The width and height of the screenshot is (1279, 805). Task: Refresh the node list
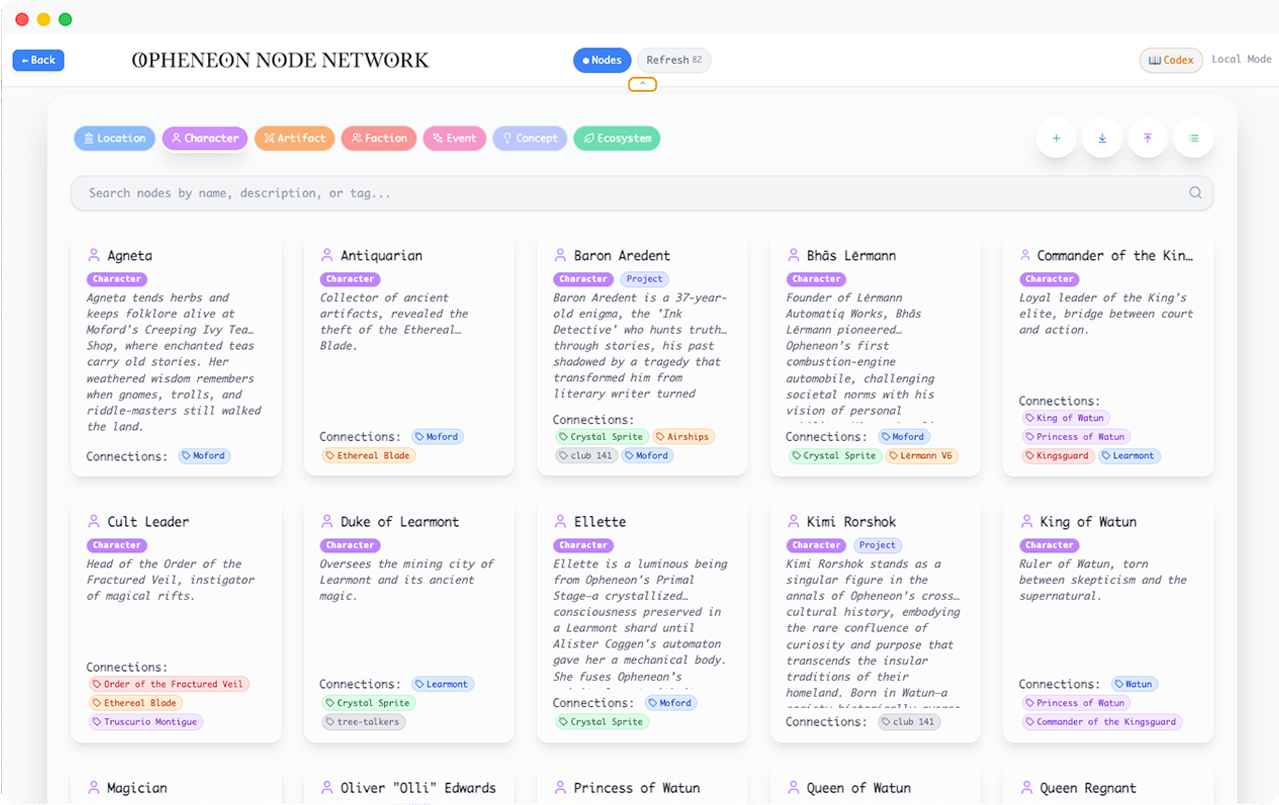pyautogui.click(x=673, y=60)
